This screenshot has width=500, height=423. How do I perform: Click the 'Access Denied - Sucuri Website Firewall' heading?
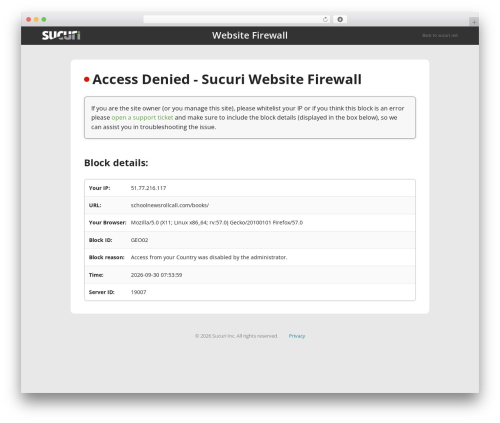click(227, 79)
